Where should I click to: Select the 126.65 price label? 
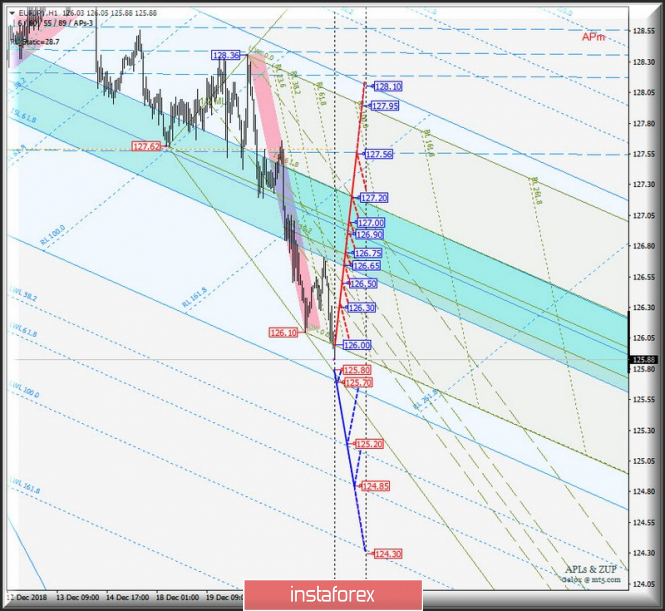(366, 266)
